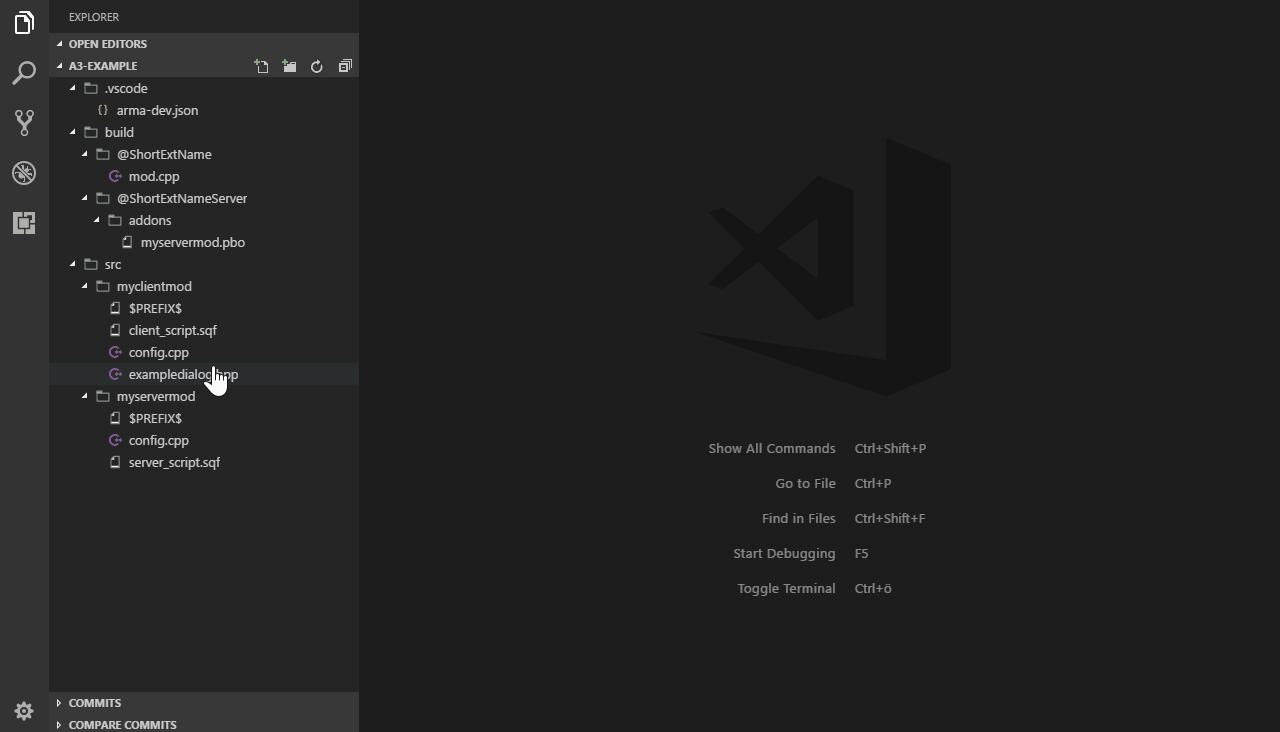Viewport: 1280px width, 732px height.
Task: Open client_script.sqf file
Action: [x=172, y=330]
